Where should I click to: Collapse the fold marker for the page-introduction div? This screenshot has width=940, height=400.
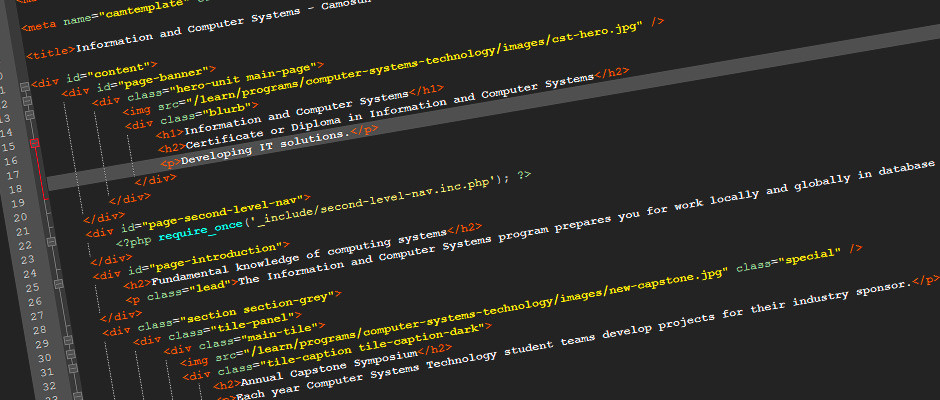[x=58, y=283]
